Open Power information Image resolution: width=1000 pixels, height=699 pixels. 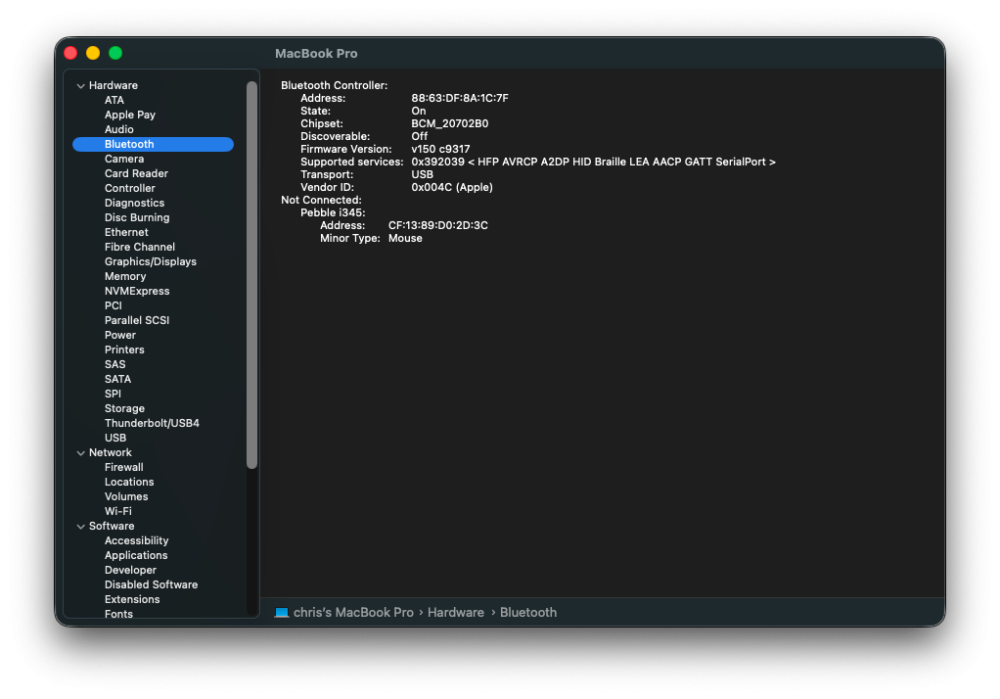pos(121,335)
